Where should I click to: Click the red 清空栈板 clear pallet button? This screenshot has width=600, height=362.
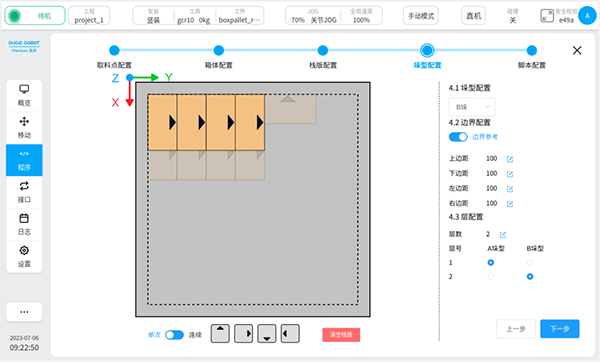tap(341, 334)
